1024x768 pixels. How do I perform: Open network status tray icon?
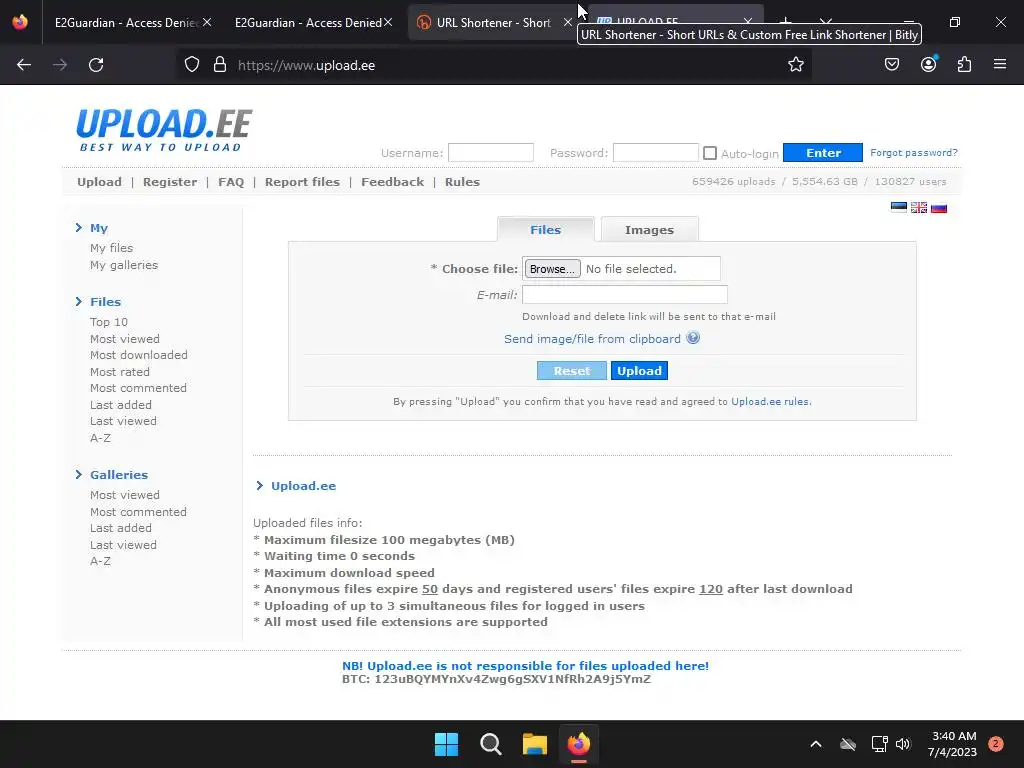(879, 744)
